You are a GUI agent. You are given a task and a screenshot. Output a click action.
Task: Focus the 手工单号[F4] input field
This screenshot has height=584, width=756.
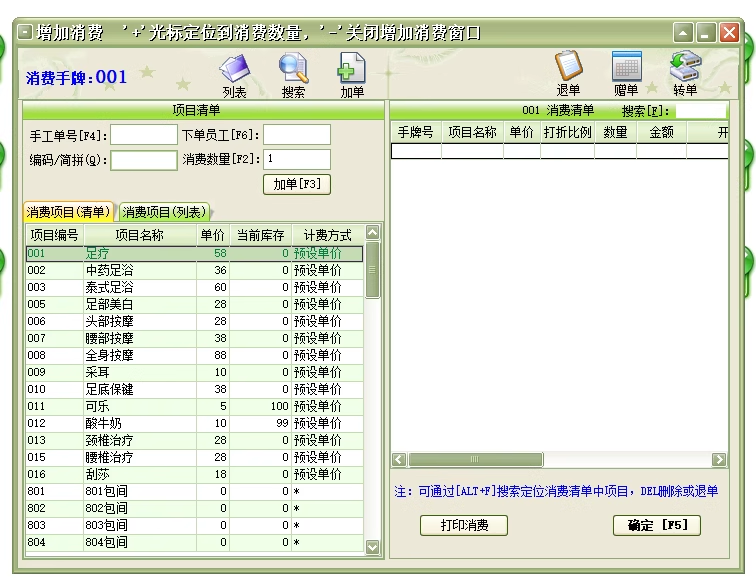(x=144, y=135)
